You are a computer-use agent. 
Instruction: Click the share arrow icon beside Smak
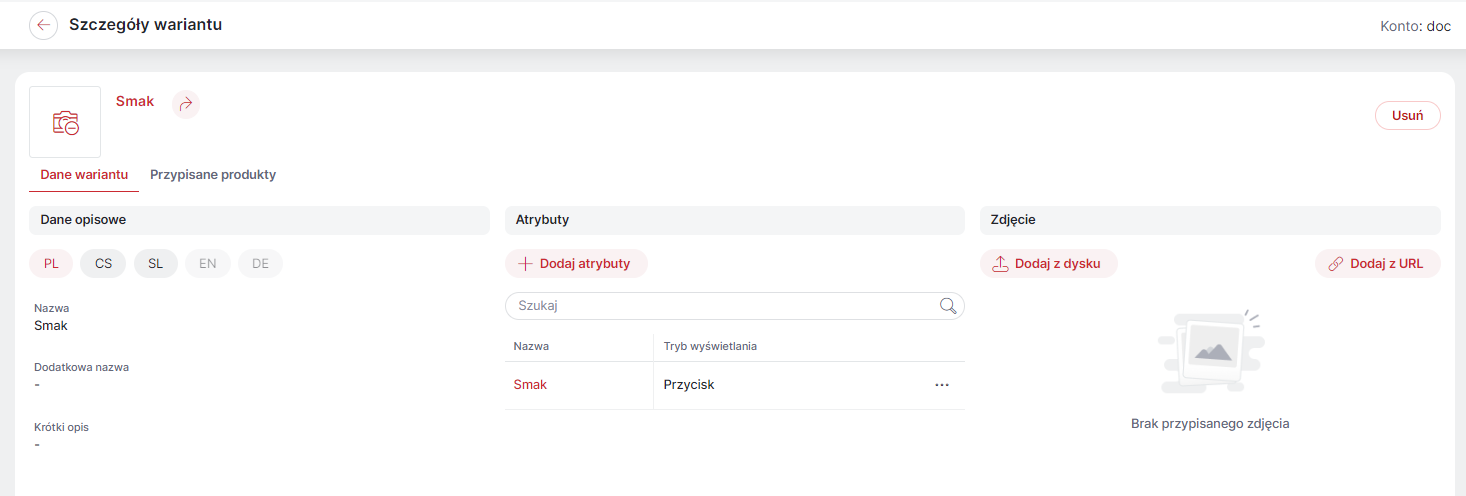click(x=185, y=104)
